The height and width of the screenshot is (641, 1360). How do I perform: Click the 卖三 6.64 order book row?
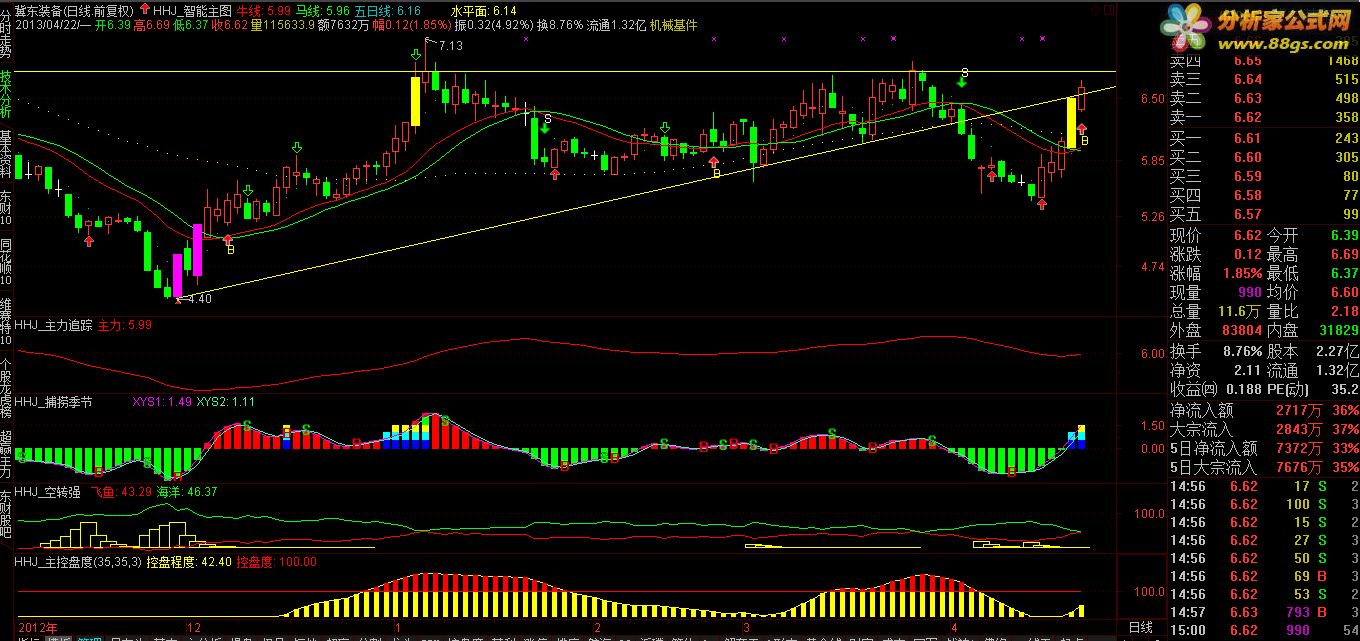point(1264,79)
